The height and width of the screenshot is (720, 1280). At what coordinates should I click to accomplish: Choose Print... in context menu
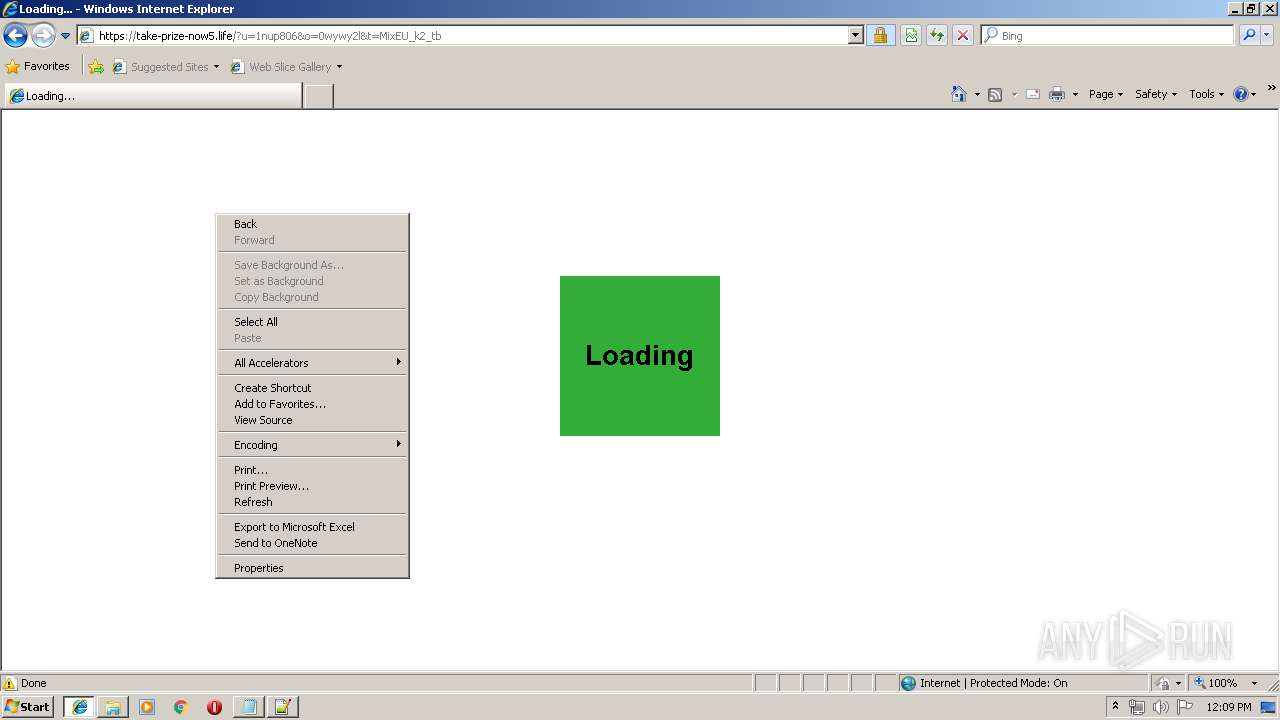click(312, 470)
